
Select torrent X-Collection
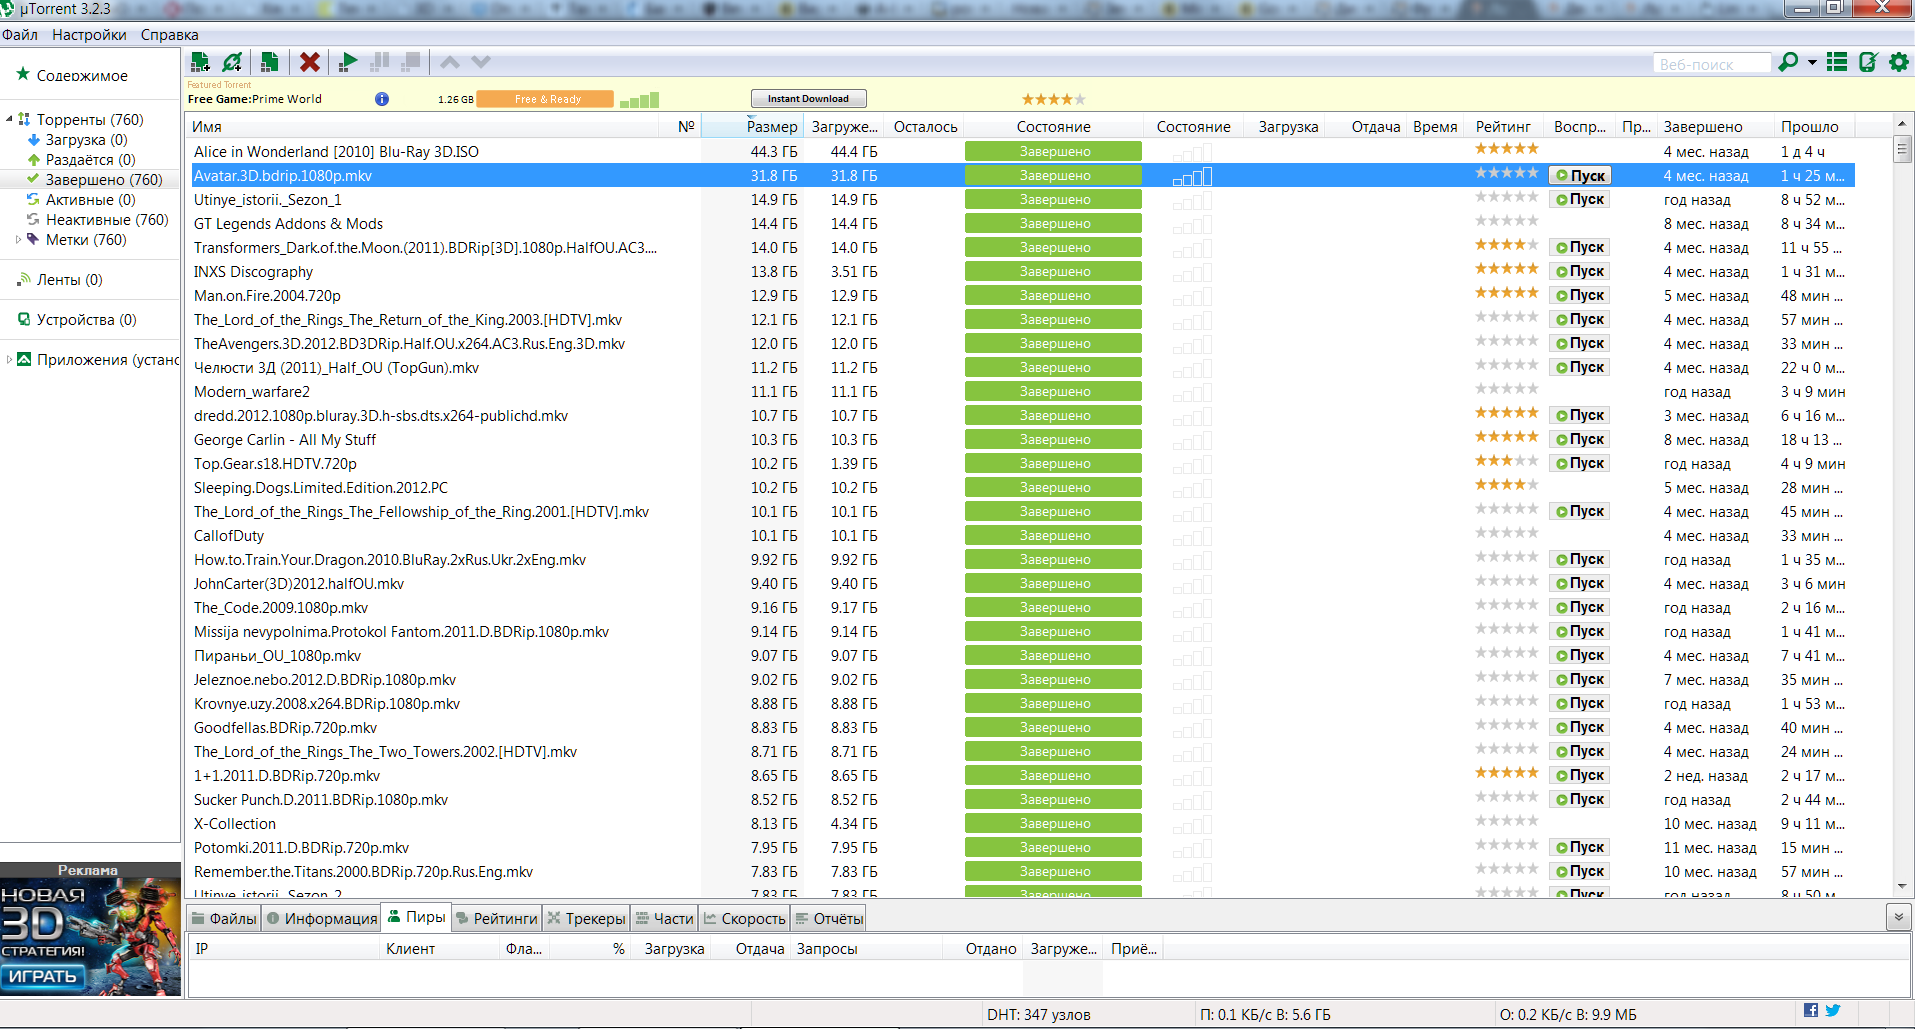(x=235, y=824)
